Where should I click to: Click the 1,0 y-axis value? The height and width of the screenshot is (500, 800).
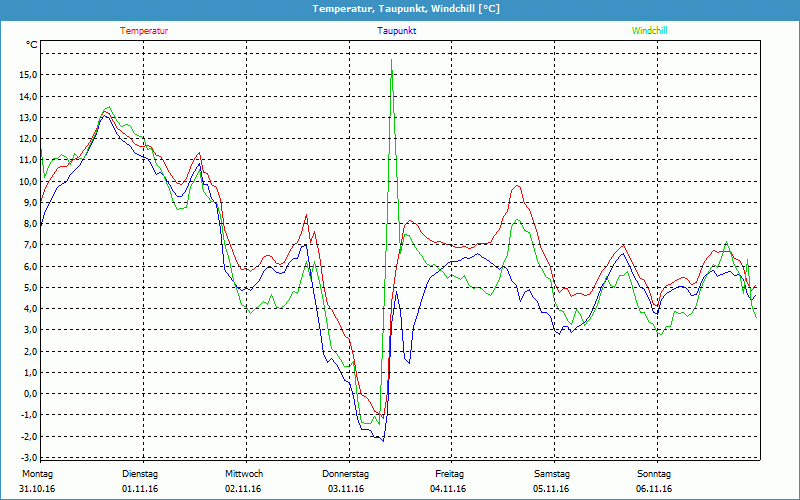point(30,372)
